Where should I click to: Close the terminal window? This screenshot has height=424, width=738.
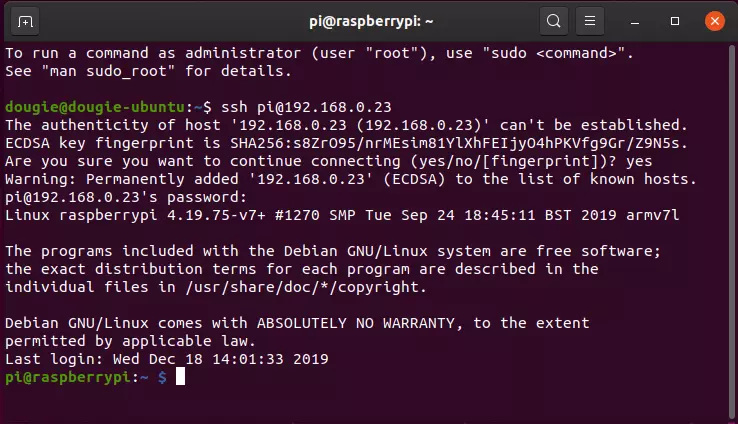coord(714,21)
